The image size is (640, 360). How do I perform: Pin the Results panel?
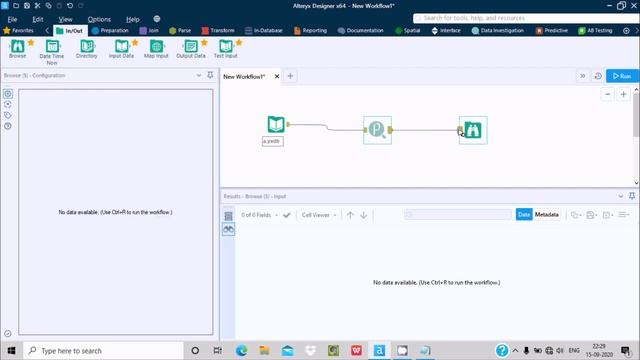pos(632,196)
